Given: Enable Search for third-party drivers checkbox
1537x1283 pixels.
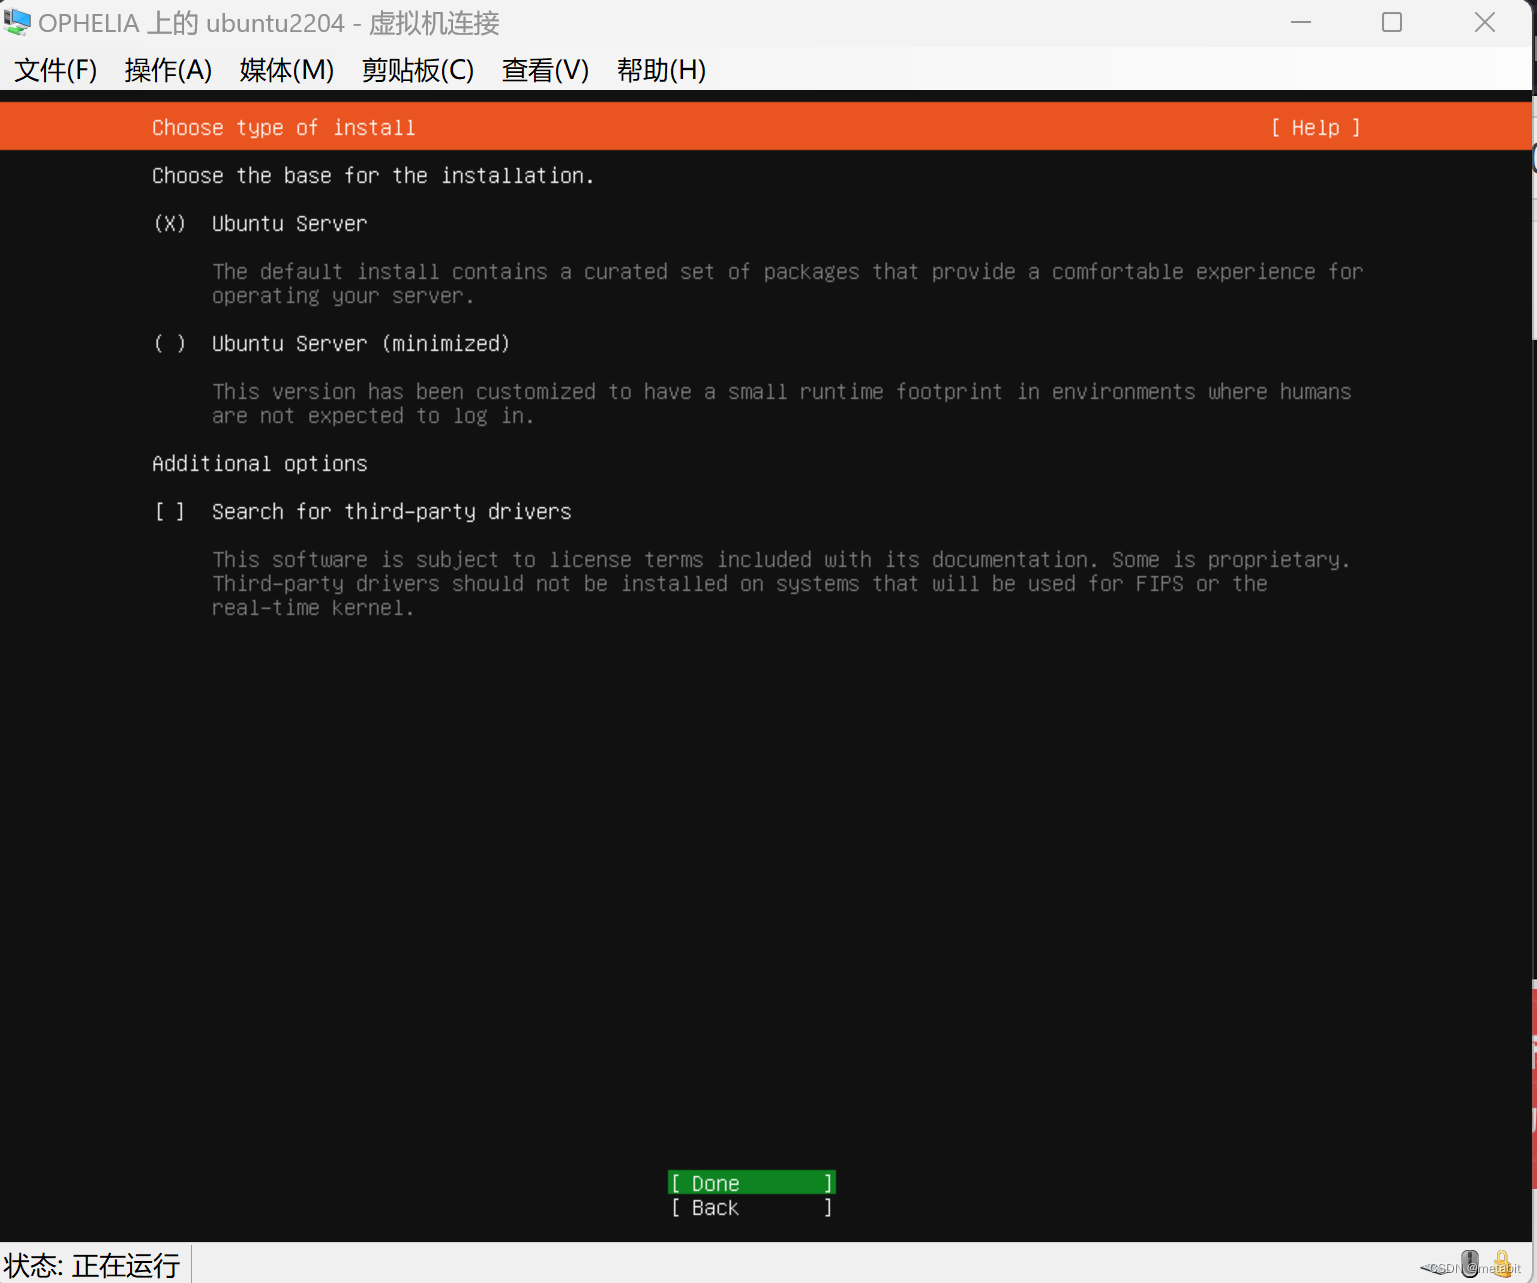Looking at the screenshot, I should [x=170, y=512].
